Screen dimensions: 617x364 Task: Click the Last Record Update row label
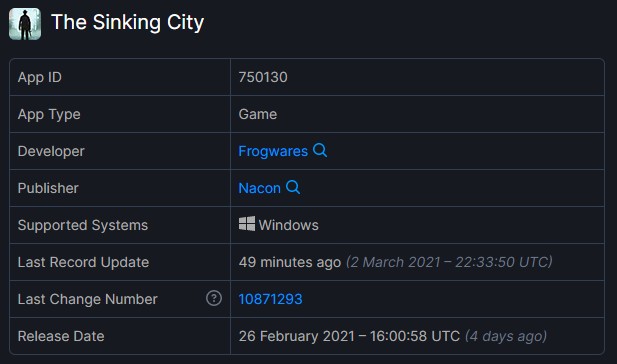pyautogui.click(x=83, y=262)
